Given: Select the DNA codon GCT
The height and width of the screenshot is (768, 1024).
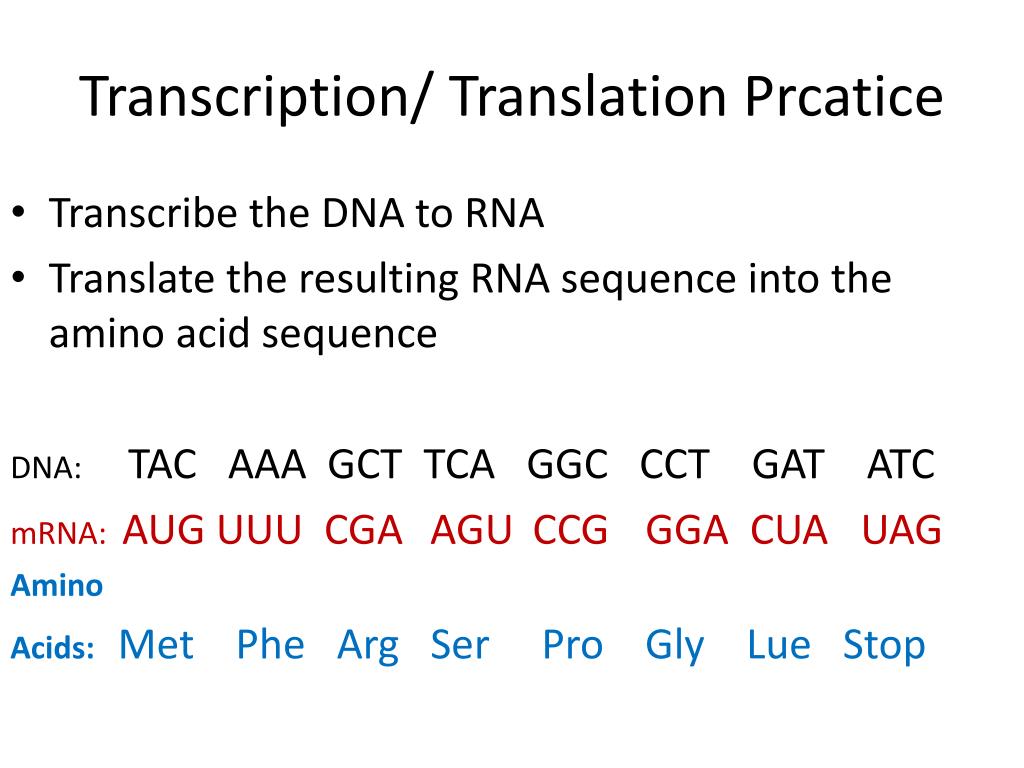Looking at the screenshot, I should tap(364, 464).
